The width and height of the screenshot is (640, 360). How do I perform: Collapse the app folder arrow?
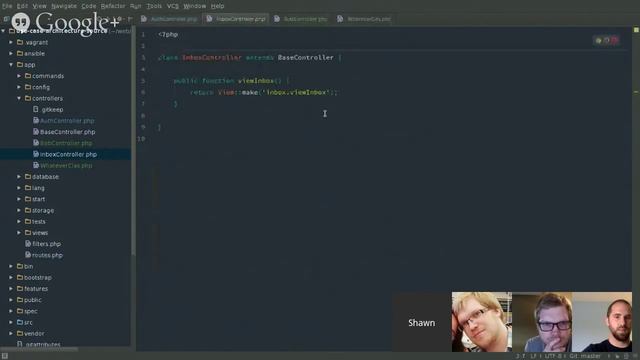11,64
